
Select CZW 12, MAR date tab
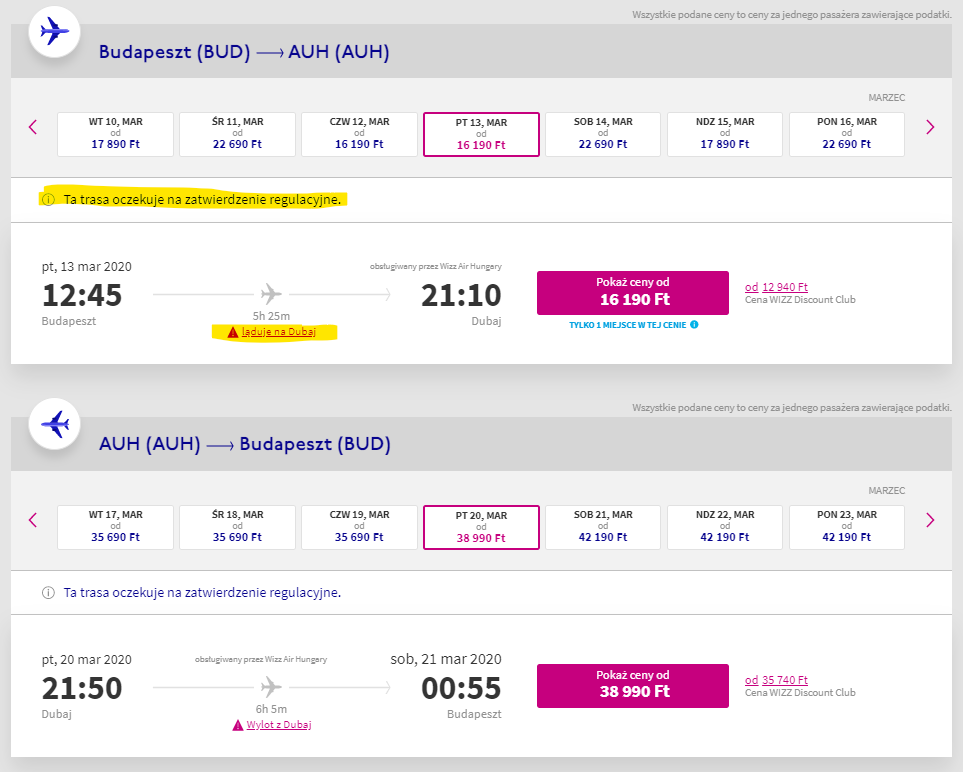359,134
